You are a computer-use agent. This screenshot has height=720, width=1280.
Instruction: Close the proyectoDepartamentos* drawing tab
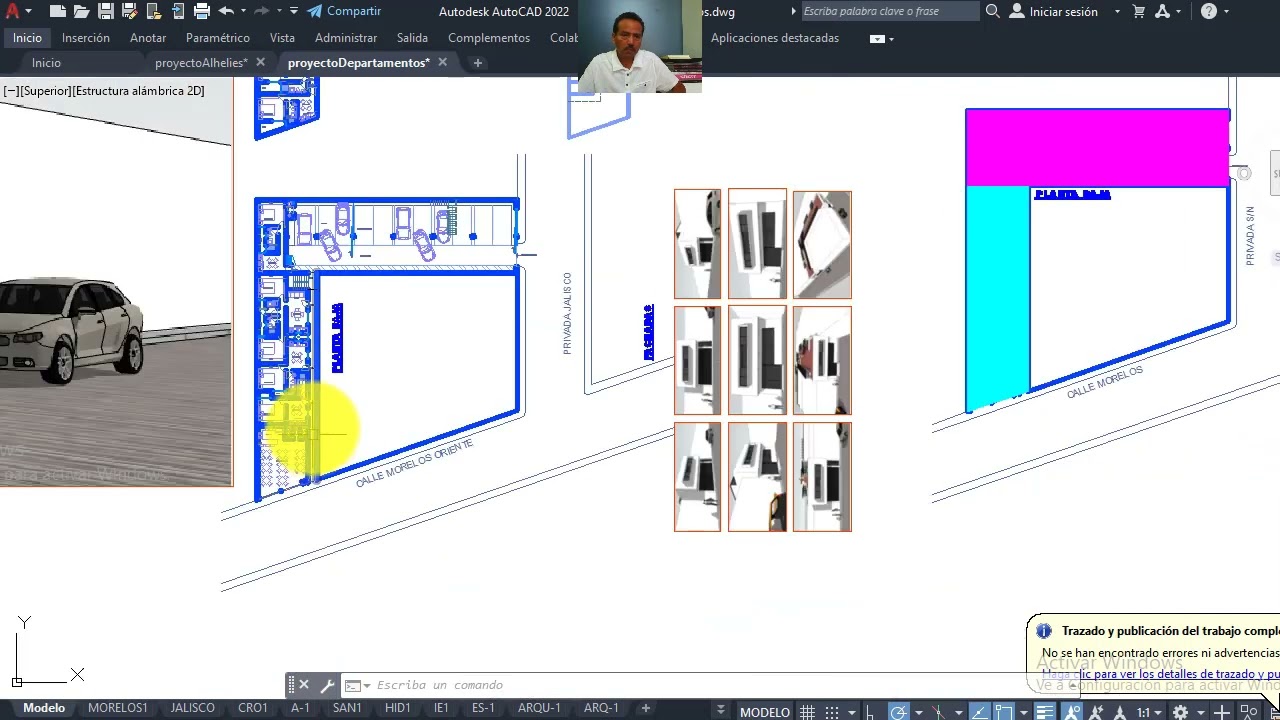[442, 62]
